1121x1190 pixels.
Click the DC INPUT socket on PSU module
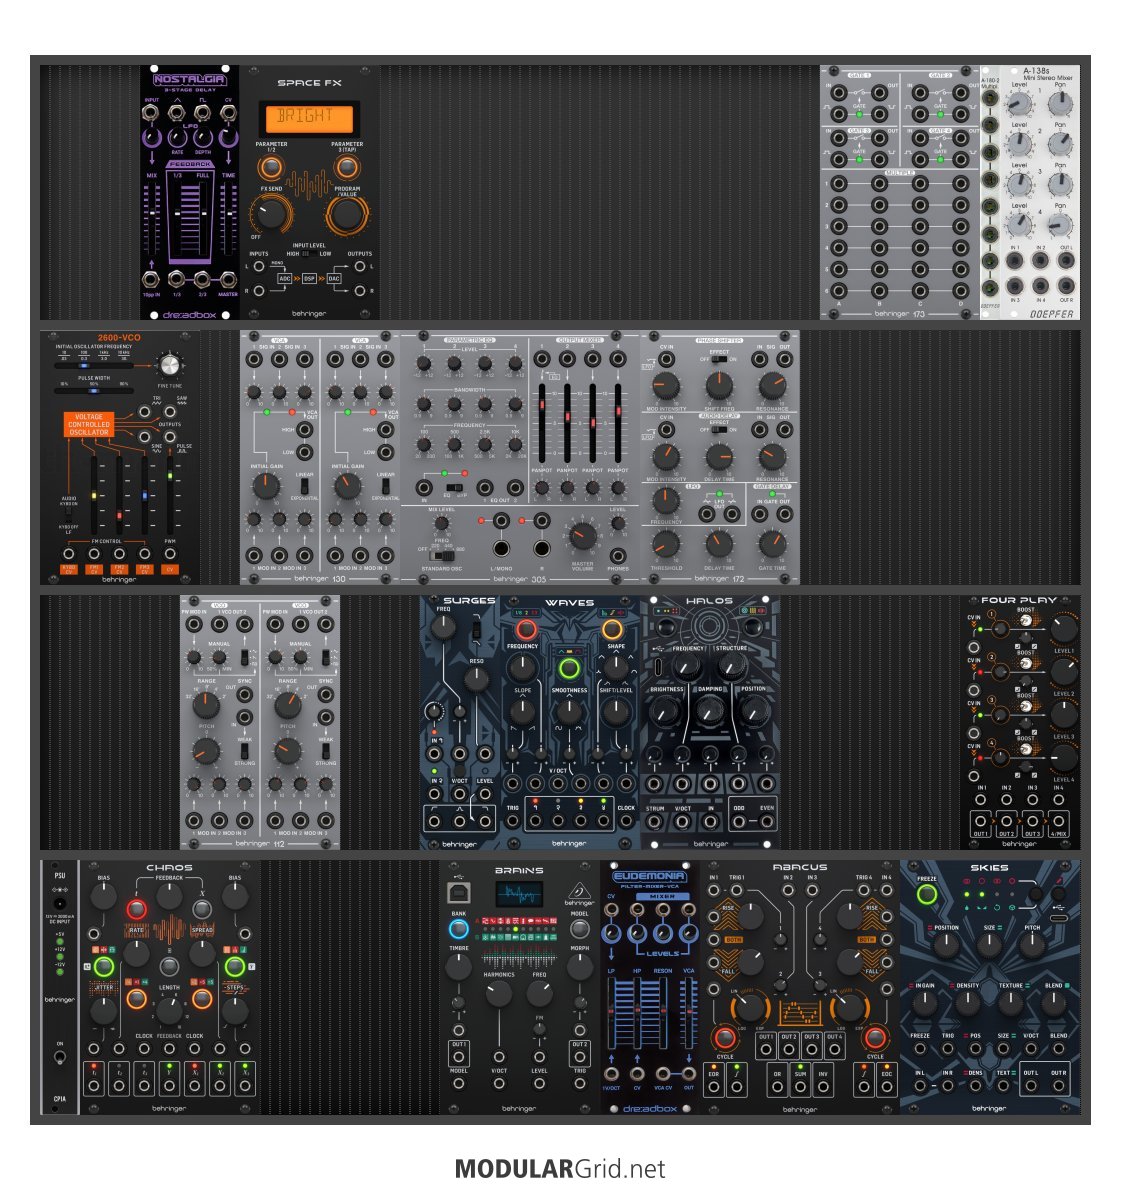[59, 904]
